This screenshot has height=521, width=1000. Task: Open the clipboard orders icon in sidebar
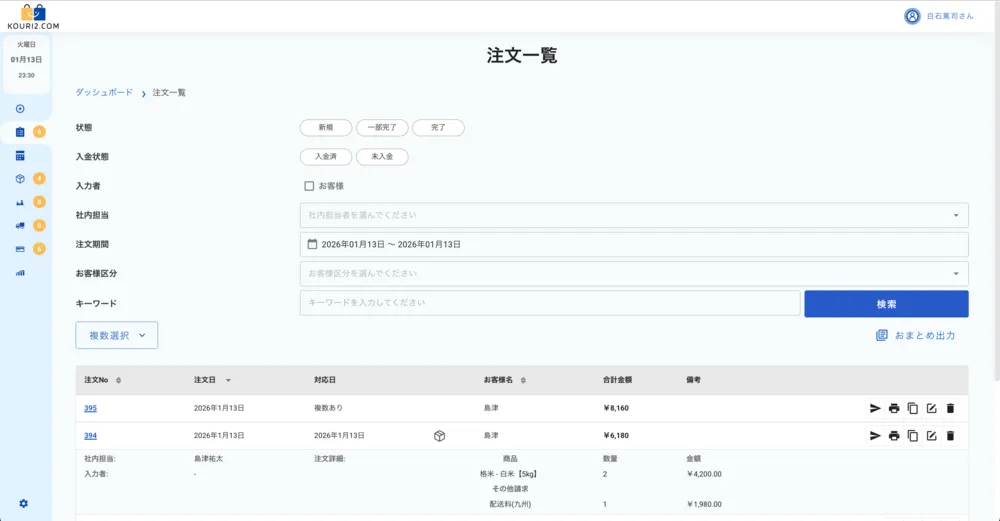pyautogui.click(x=20, y=132)
